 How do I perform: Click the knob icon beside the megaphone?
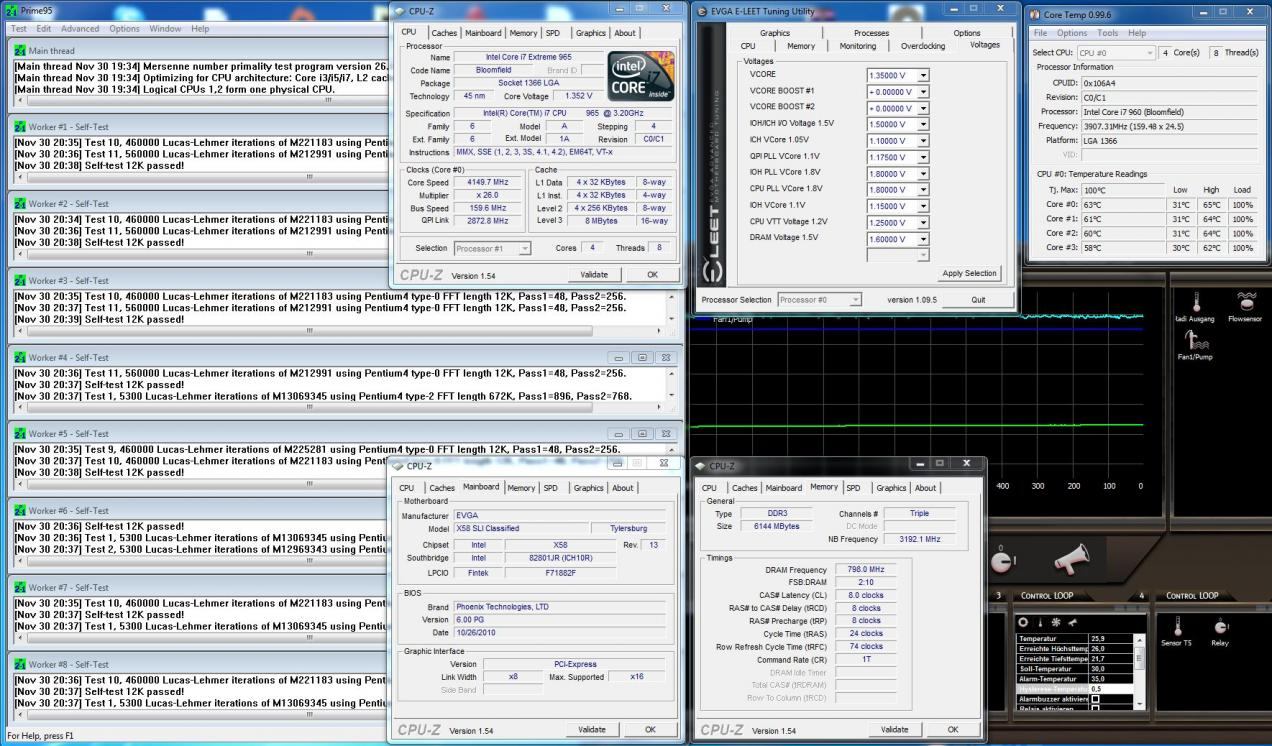[1005, 562]
